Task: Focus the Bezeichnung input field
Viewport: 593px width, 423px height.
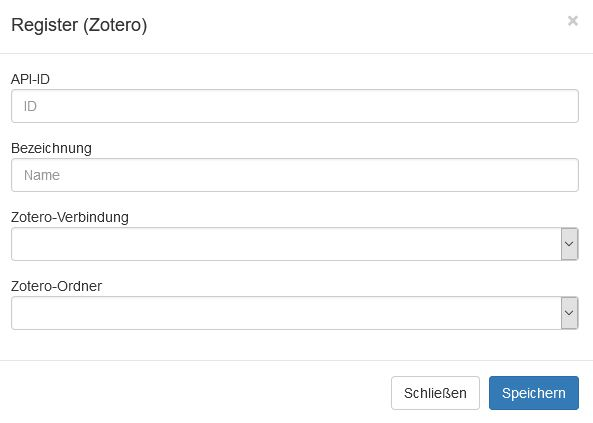Action: (x=295, y=175)
